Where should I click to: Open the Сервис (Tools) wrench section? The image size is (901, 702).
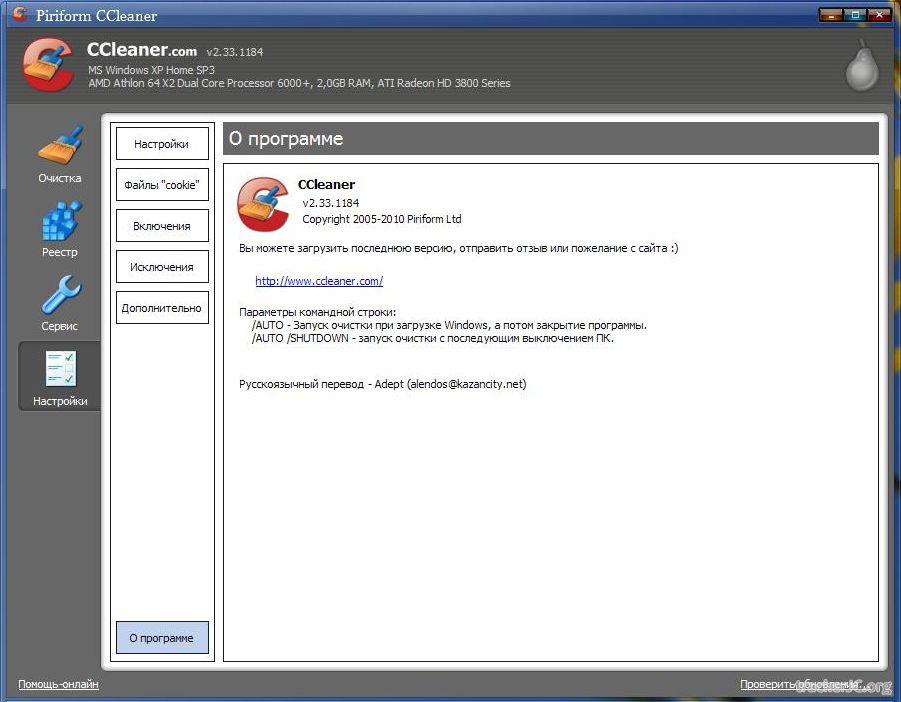click(x=59, y=303)
